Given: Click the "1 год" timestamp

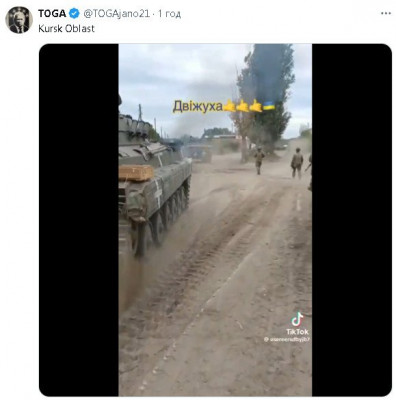Looking at the screenshot, I should (x=170, y=14).
